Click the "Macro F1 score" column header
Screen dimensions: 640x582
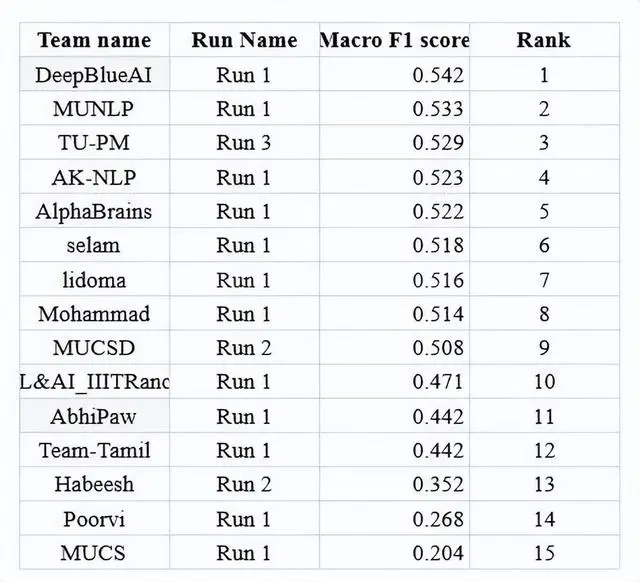click(394, 41)
